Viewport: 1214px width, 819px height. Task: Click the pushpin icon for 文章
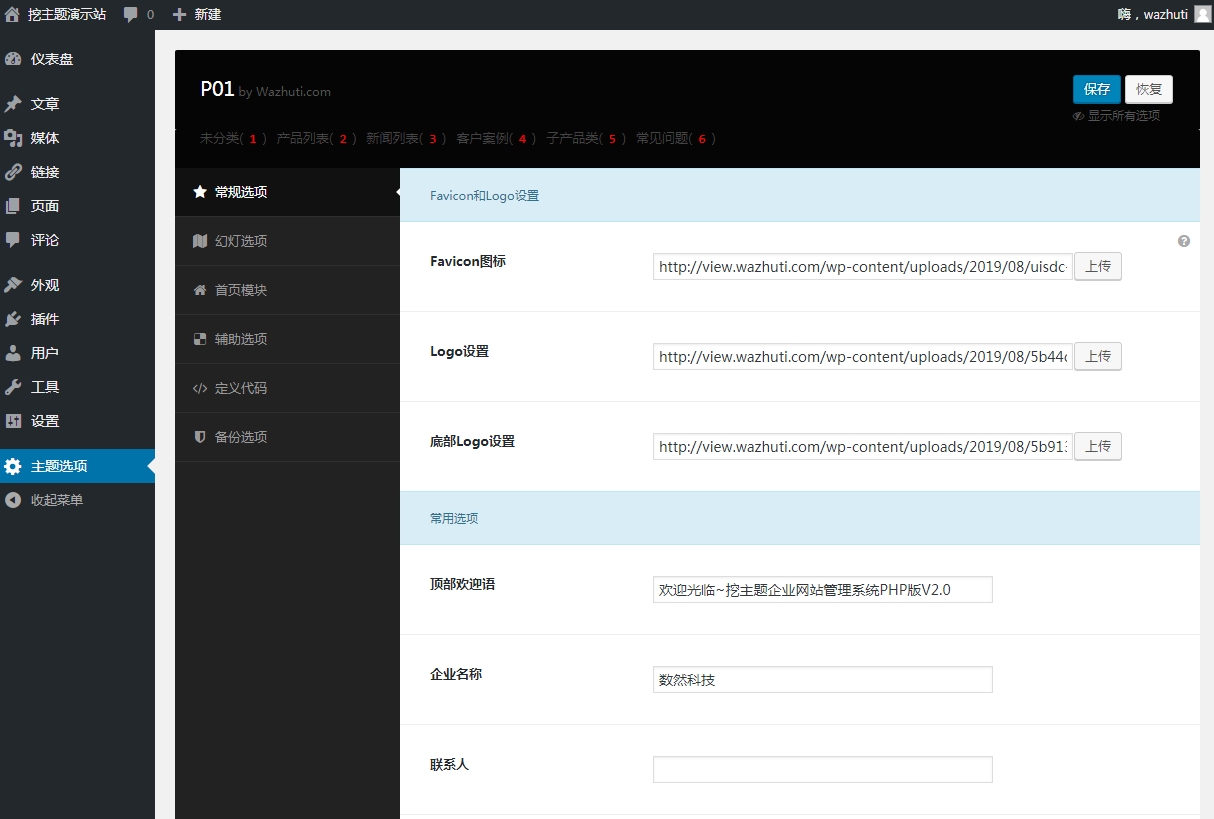point(13,104)
